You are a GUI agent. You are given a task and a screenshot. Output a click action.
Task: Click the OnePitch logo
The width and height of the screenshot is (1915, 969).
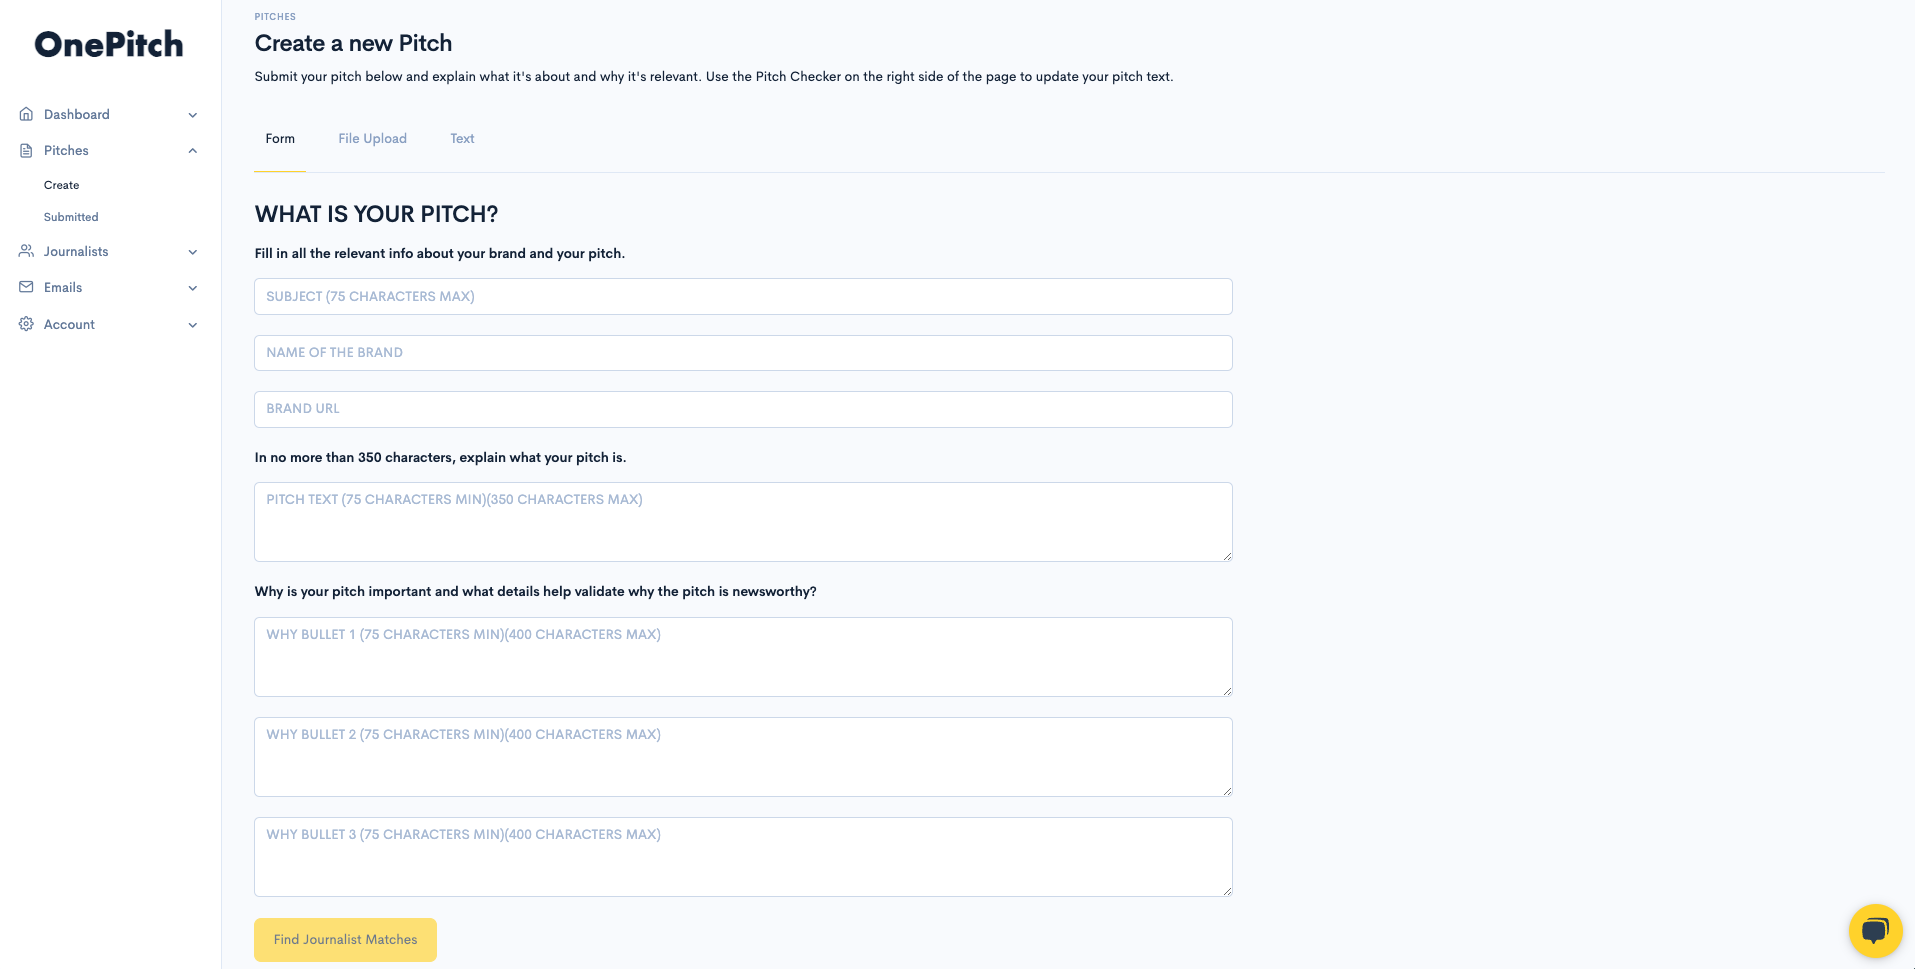[x=109, y=44]
